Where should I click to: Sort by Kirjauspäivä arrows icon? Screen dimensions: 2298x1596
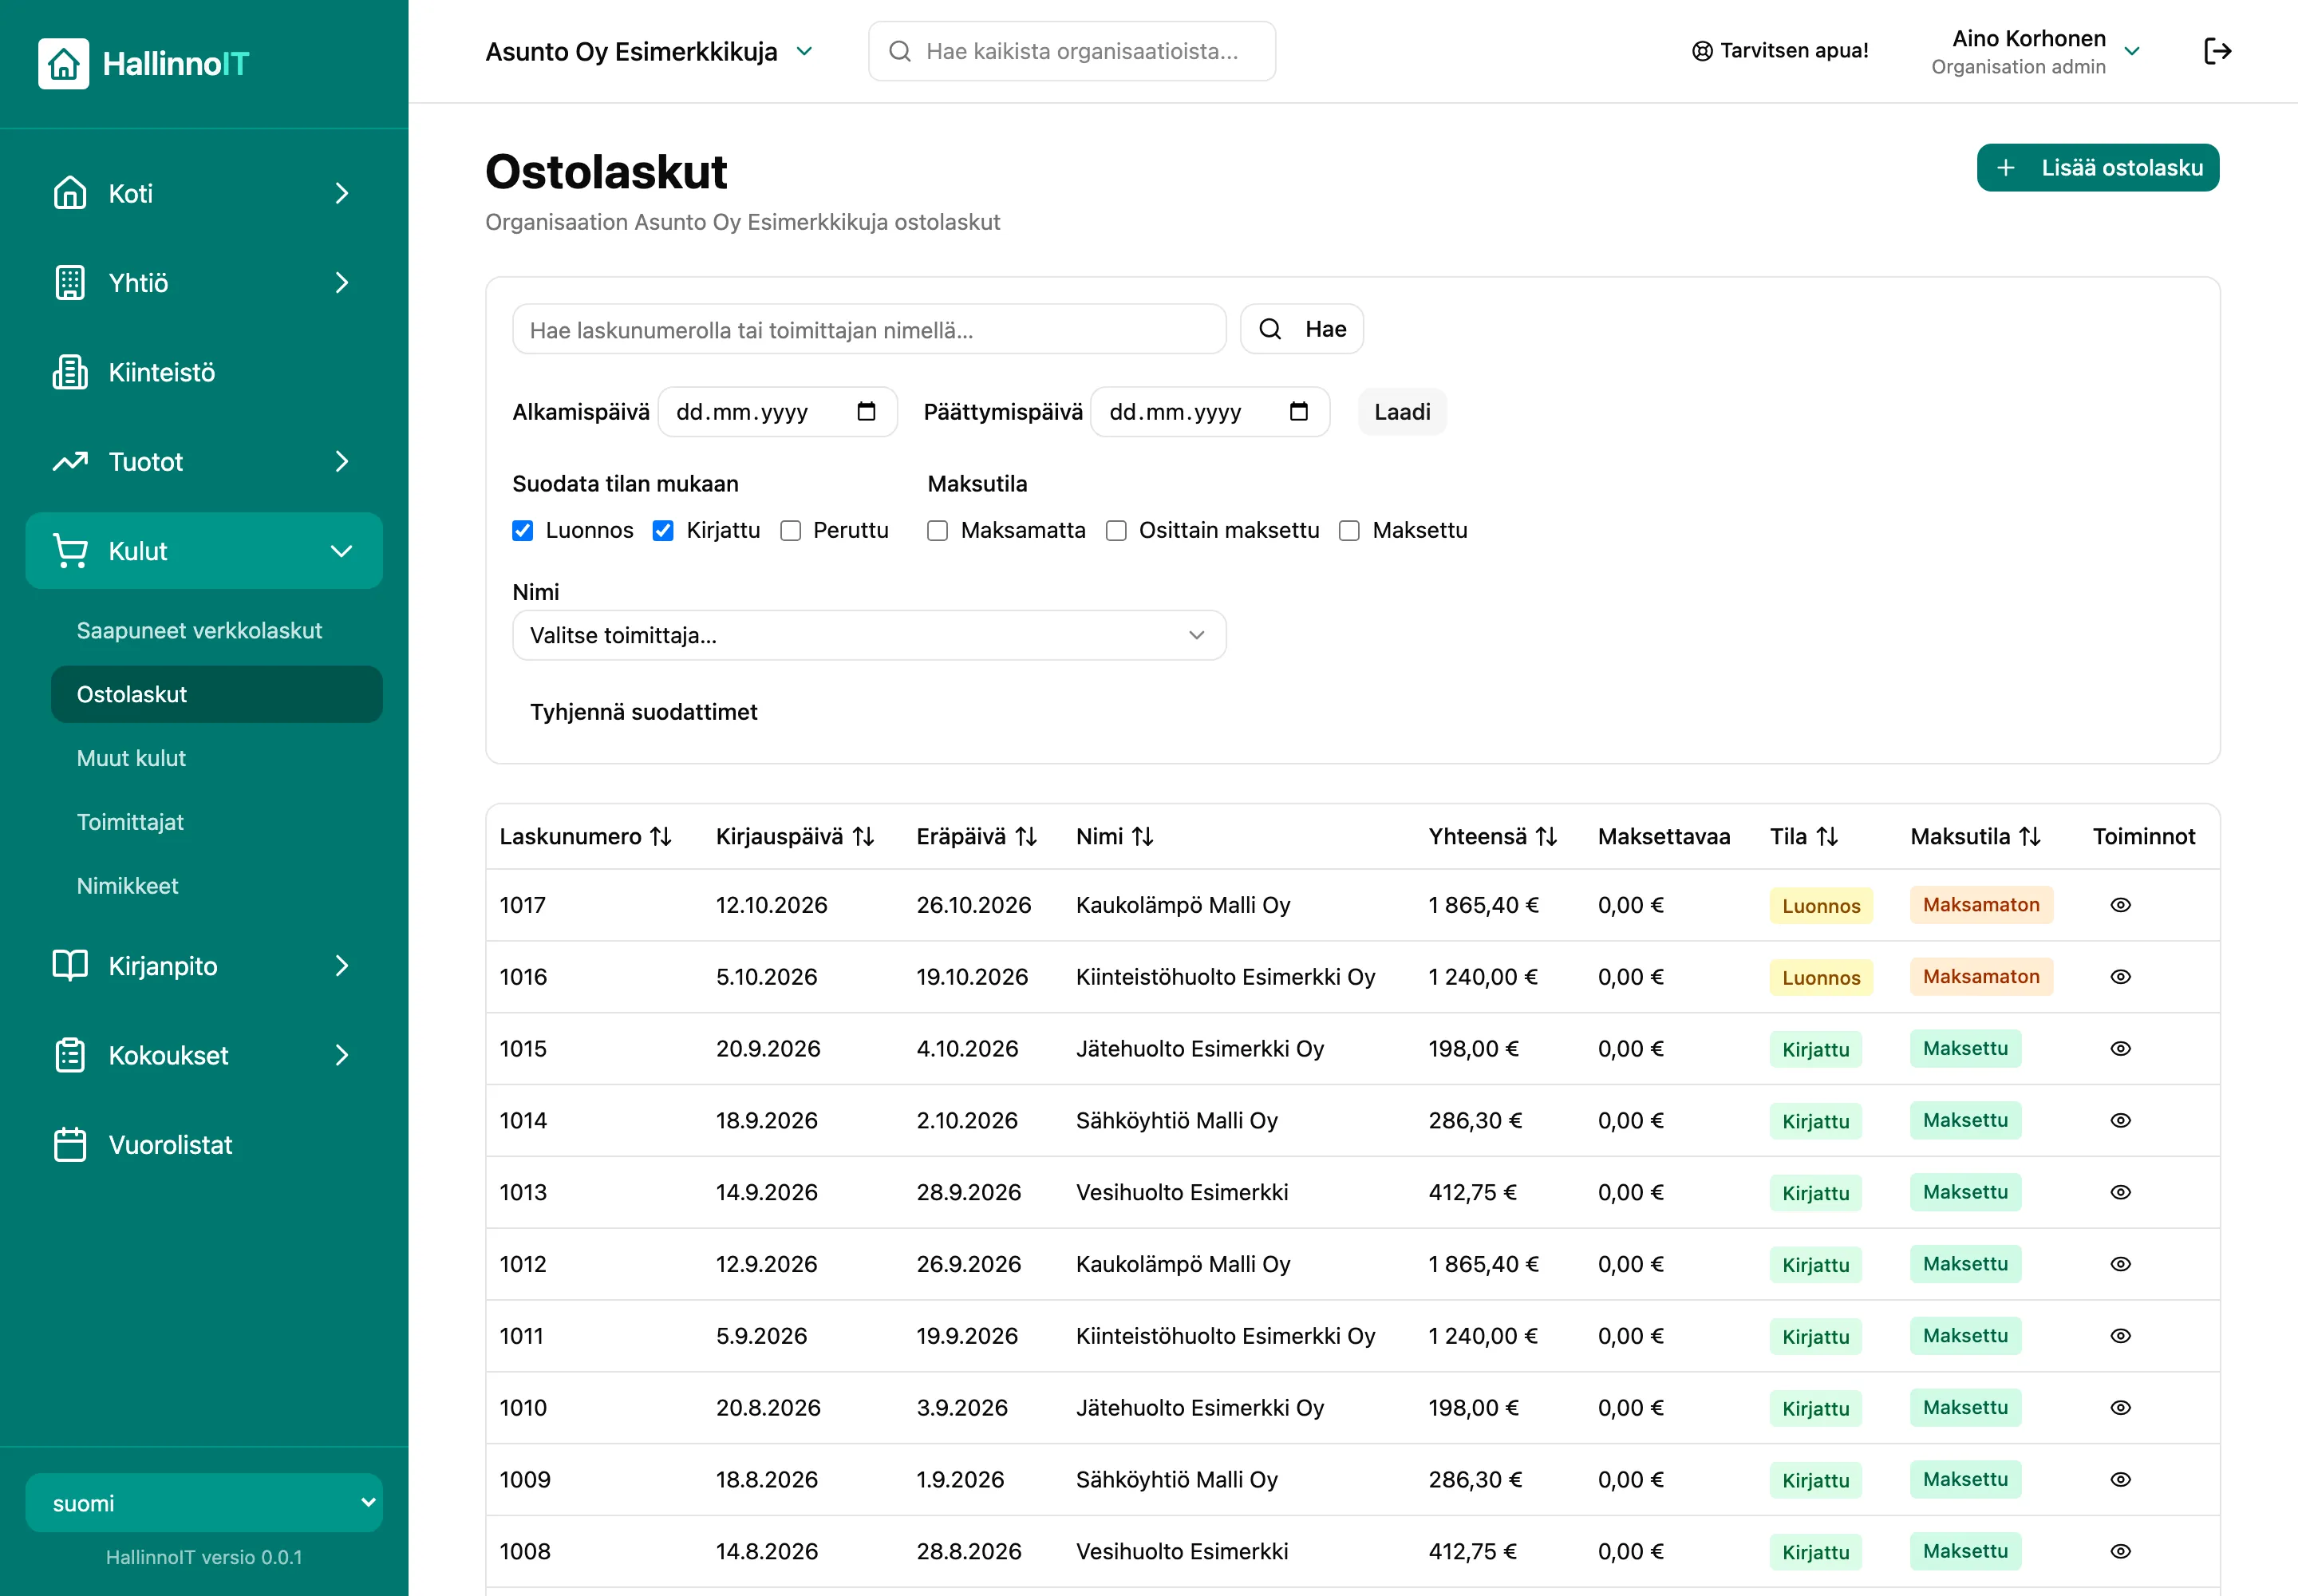[x=864, y=837]
